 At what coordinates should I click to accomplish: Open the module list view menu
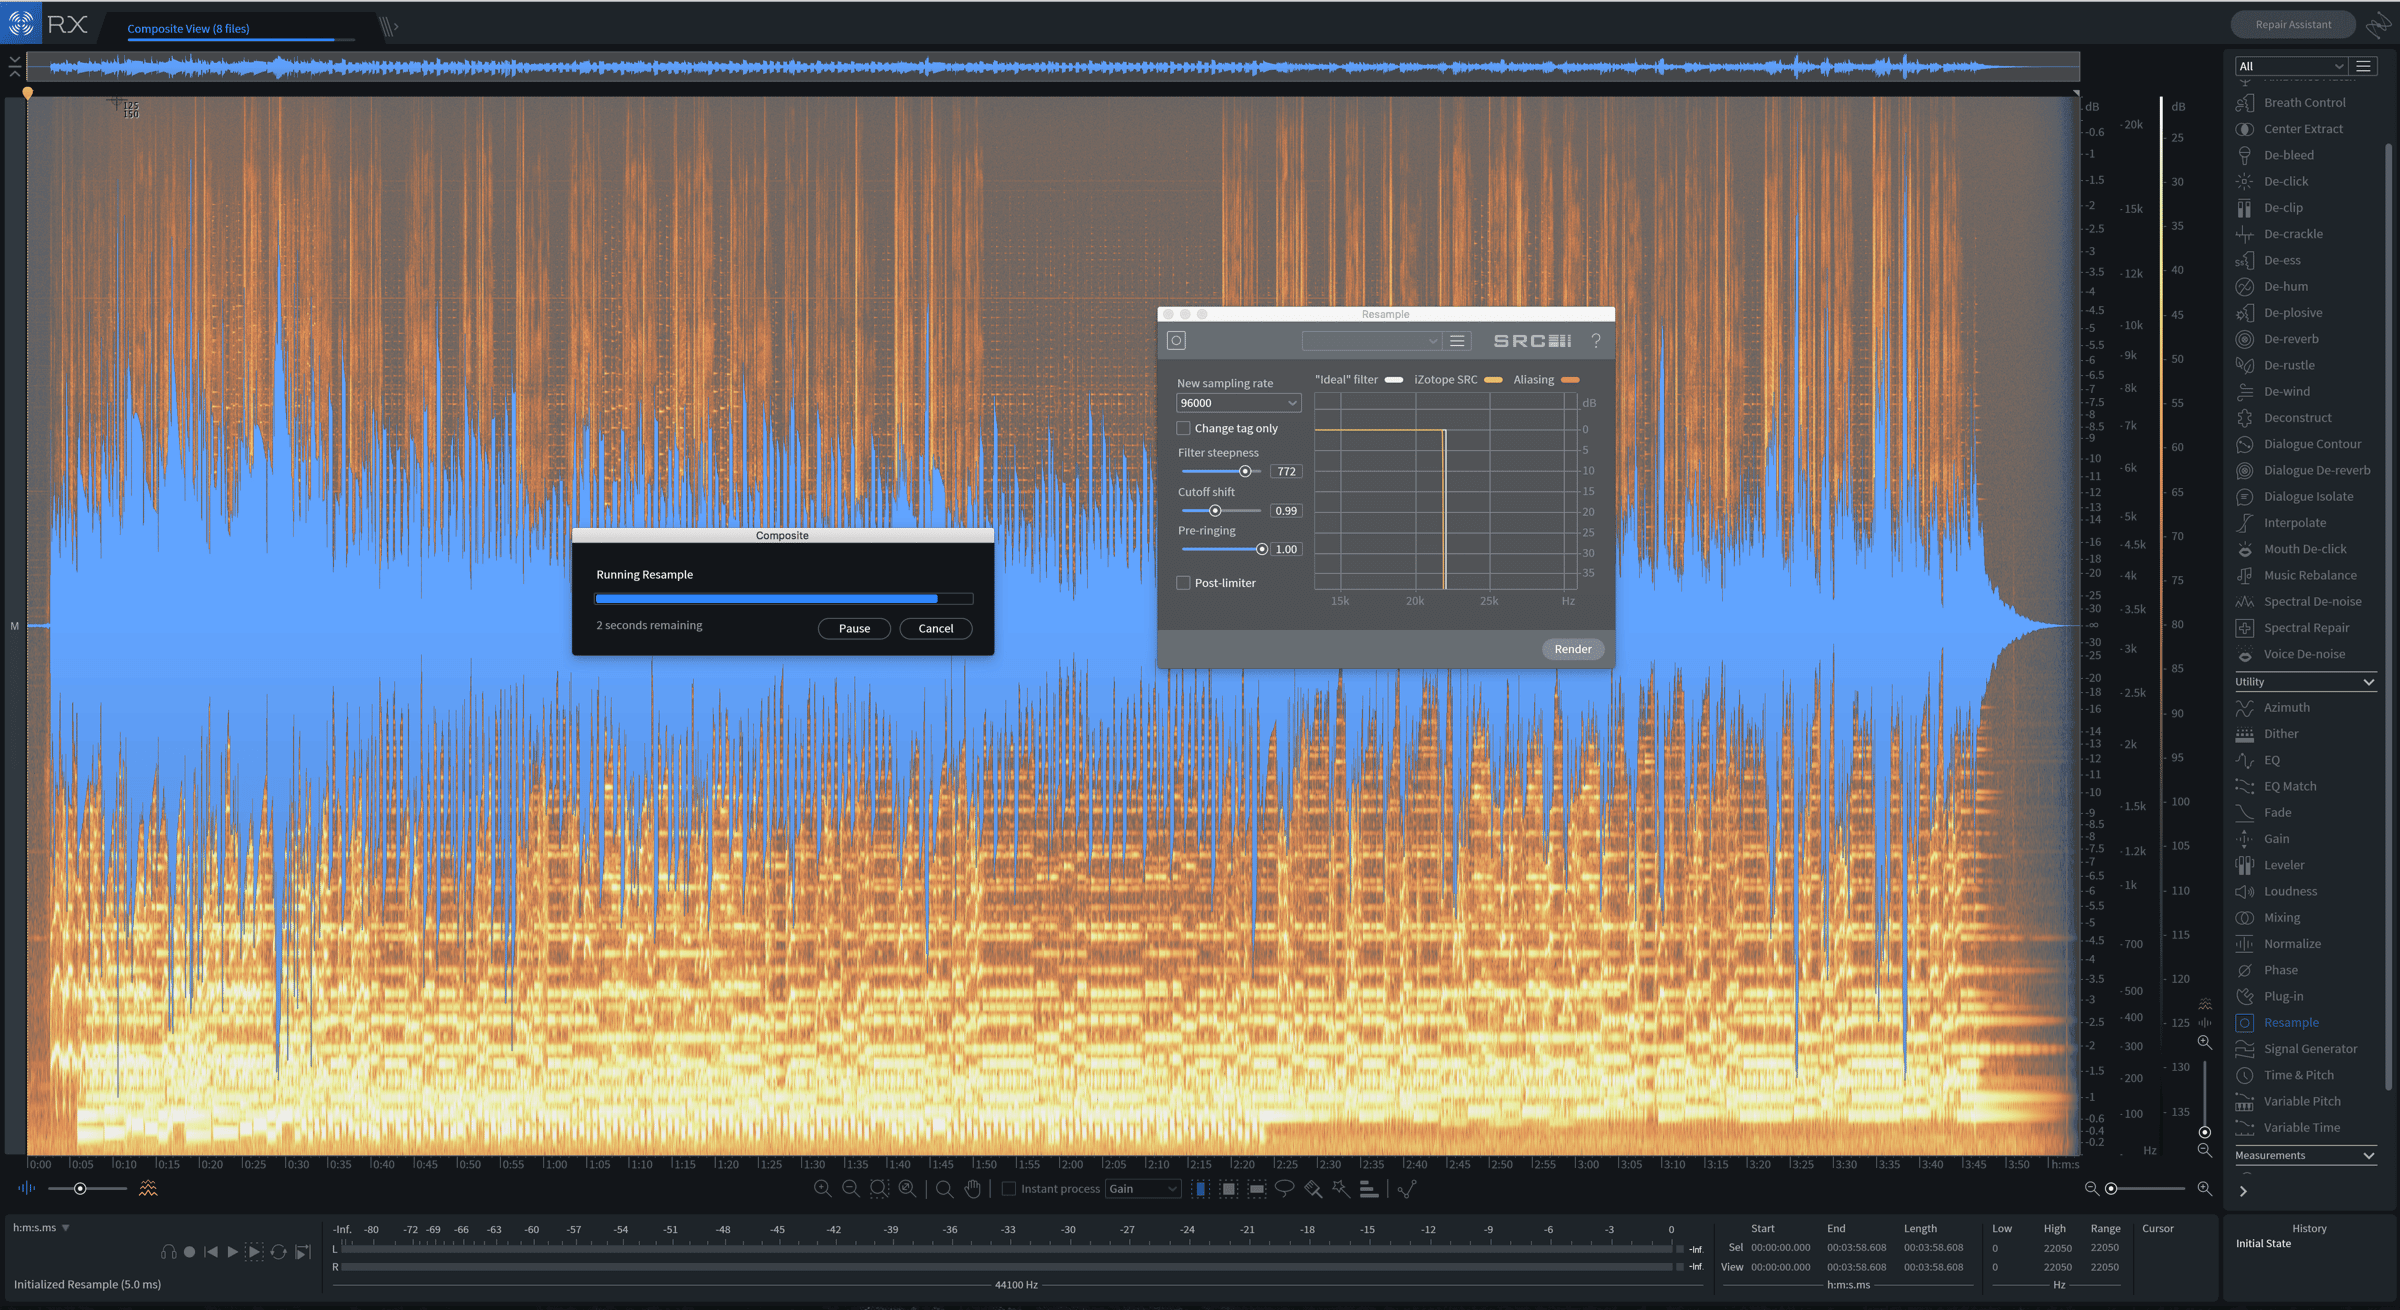click(2364, 66)
